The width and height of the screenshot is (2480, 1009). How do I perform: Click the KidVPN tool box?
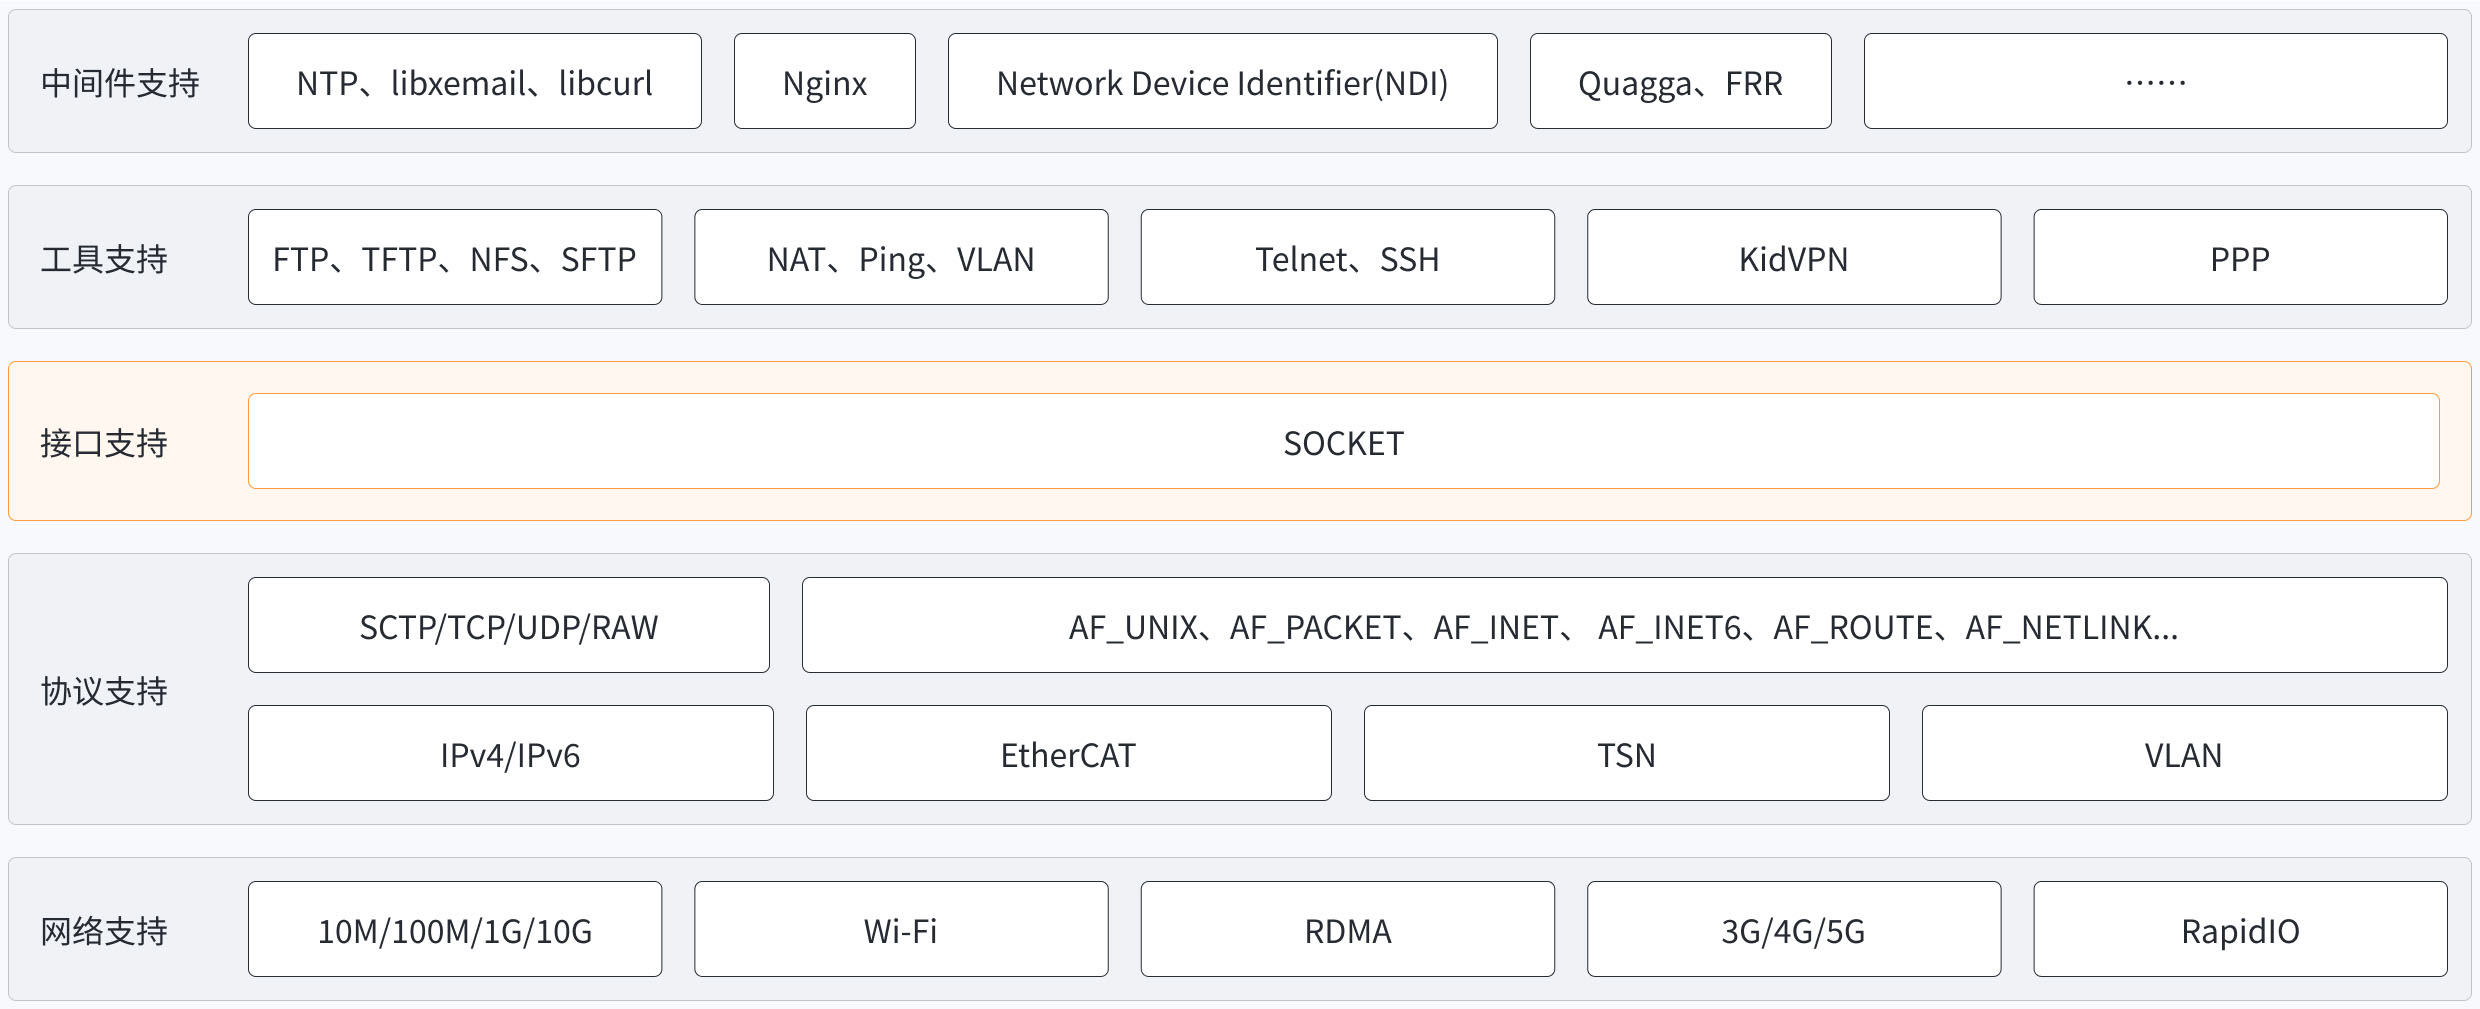pyautogui.click(x=1793, y=258)
